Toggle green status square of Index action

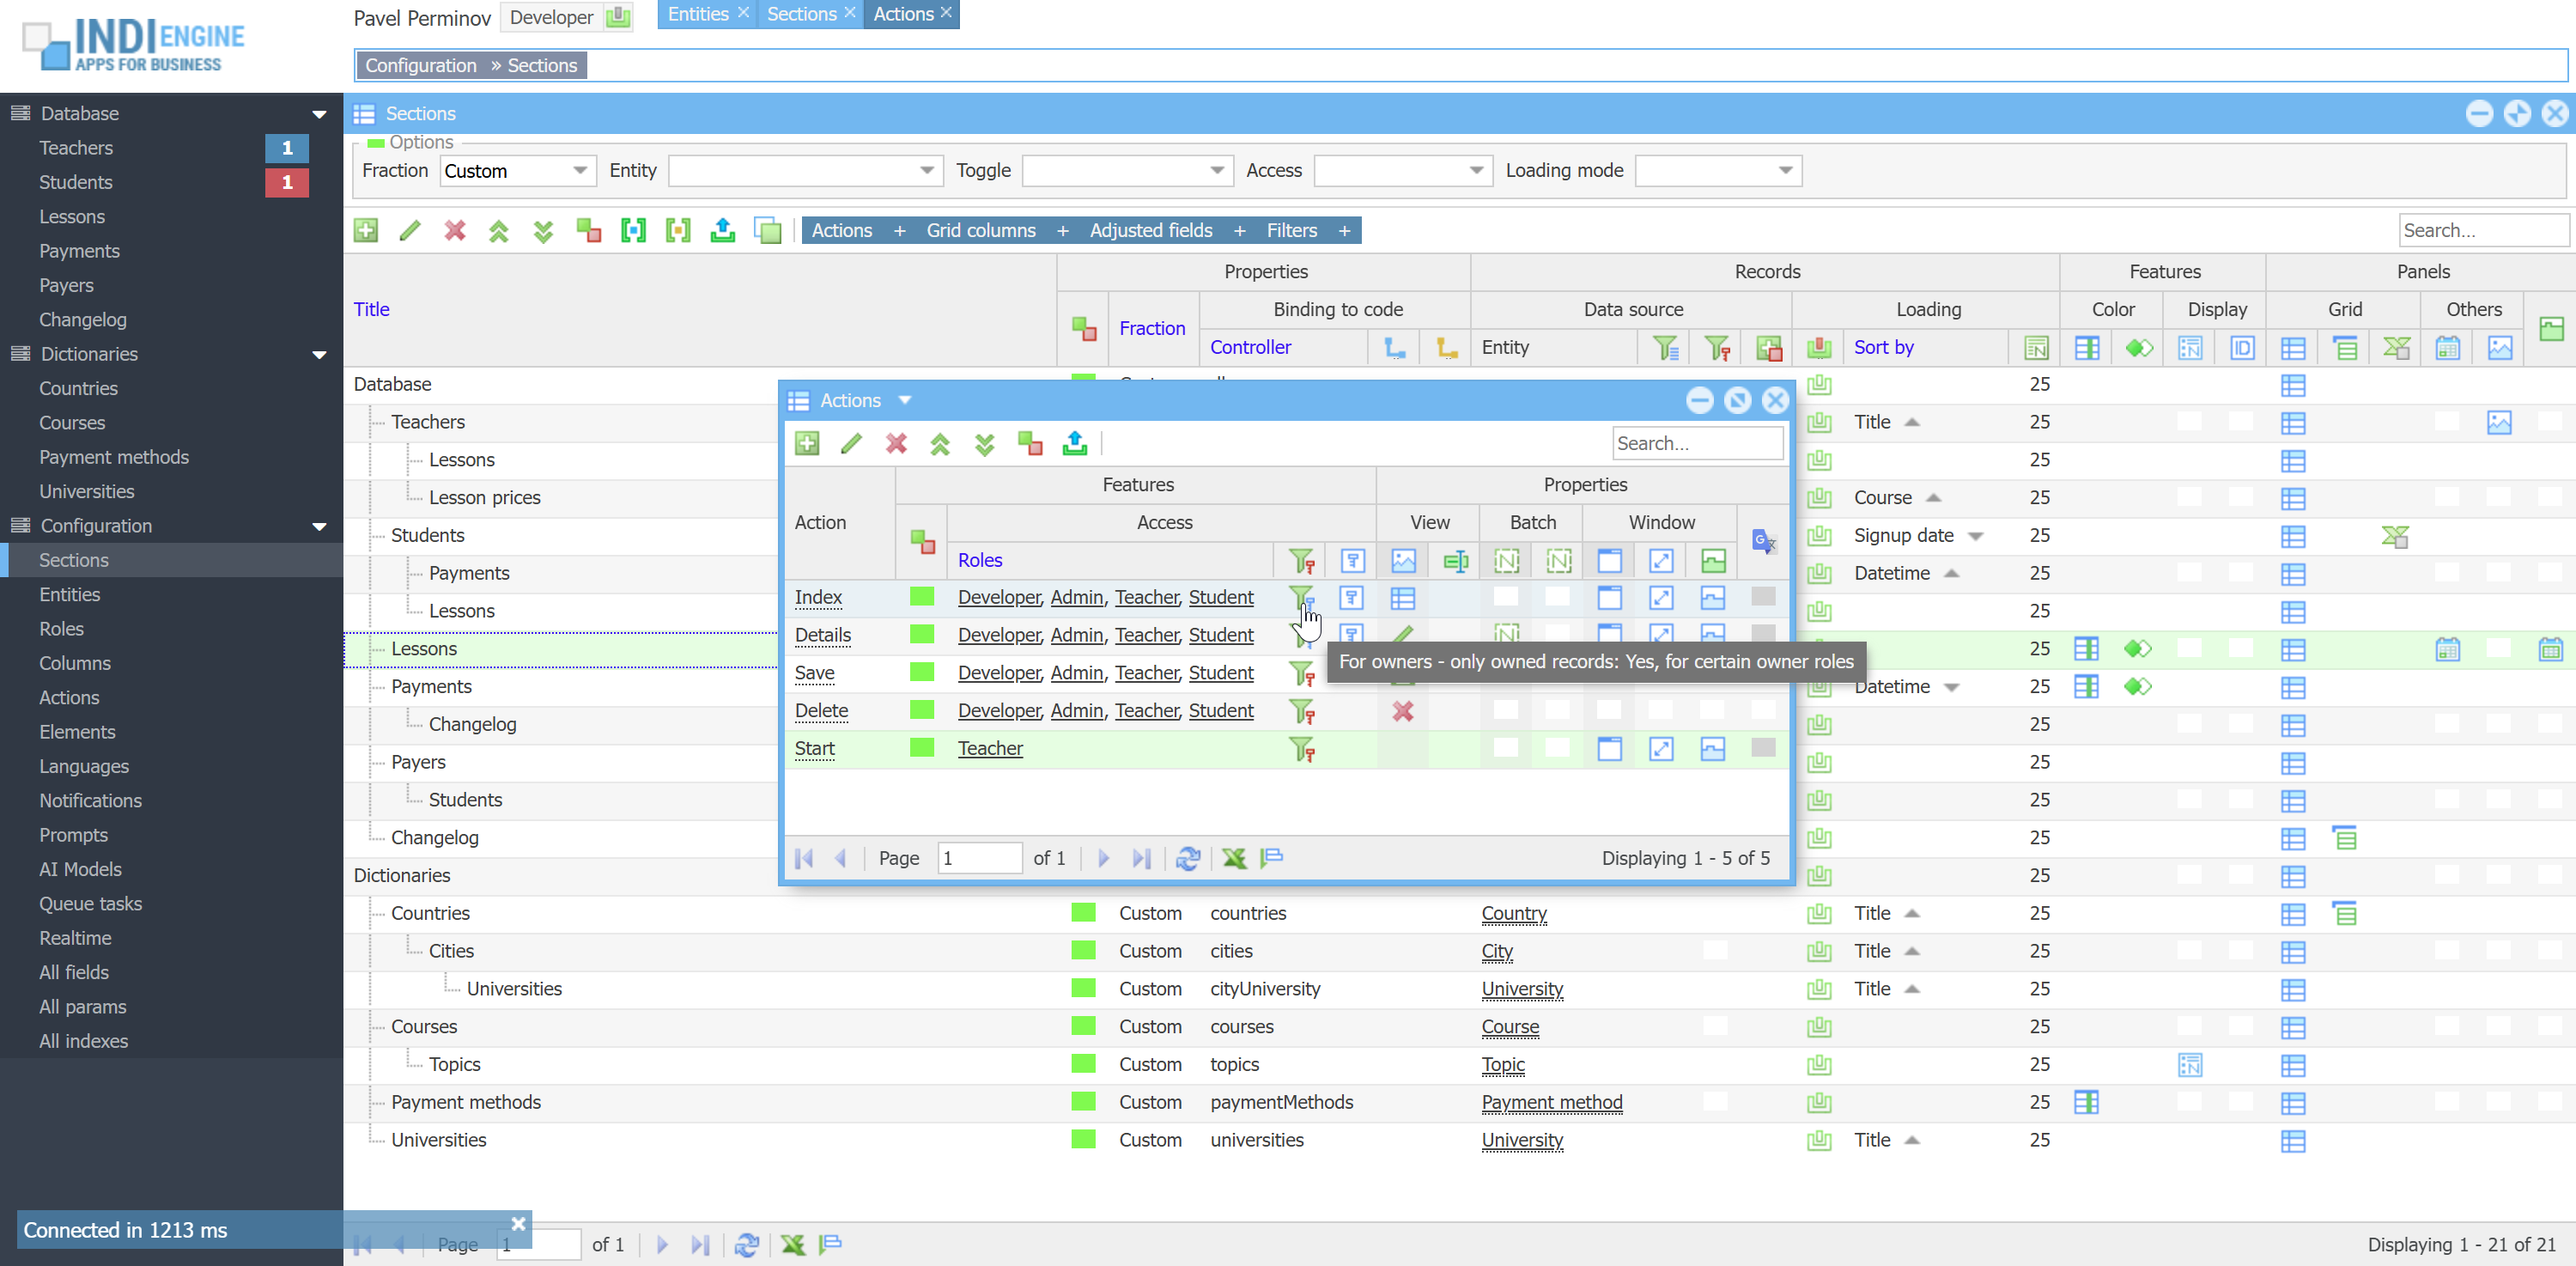[x=921, y=597]
